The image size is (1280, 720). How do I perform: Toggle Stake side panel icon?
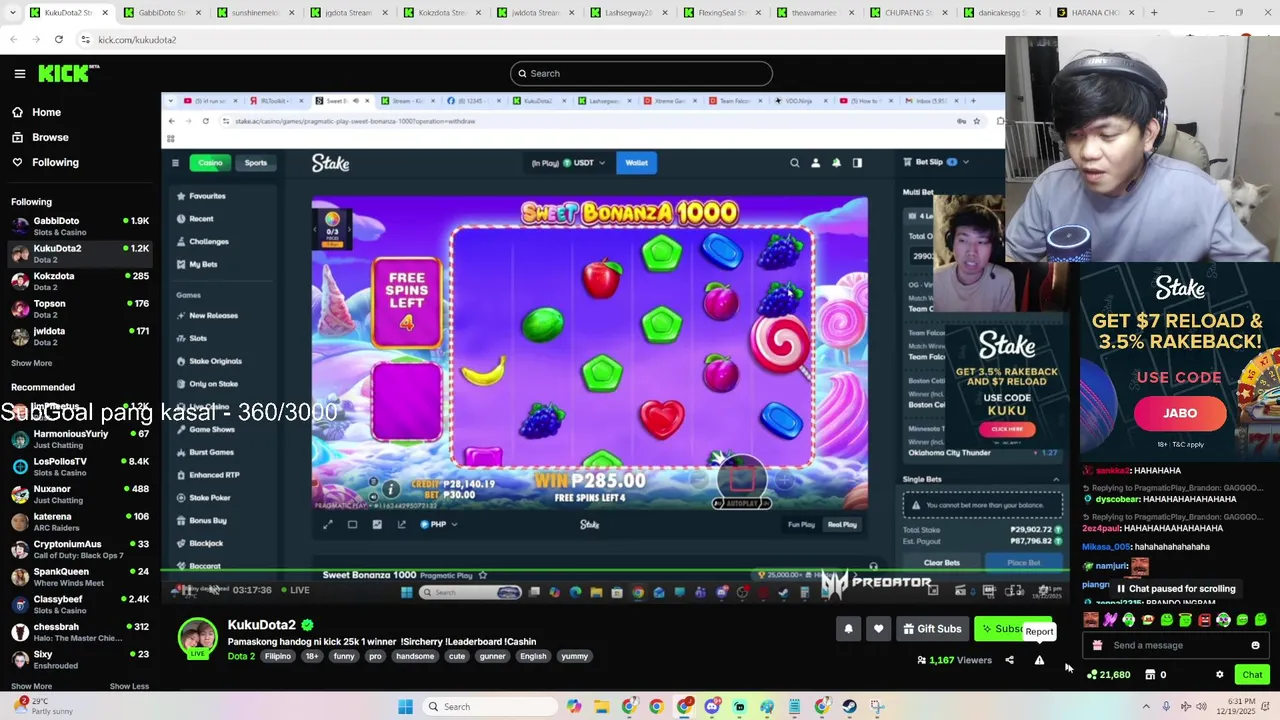857,163
